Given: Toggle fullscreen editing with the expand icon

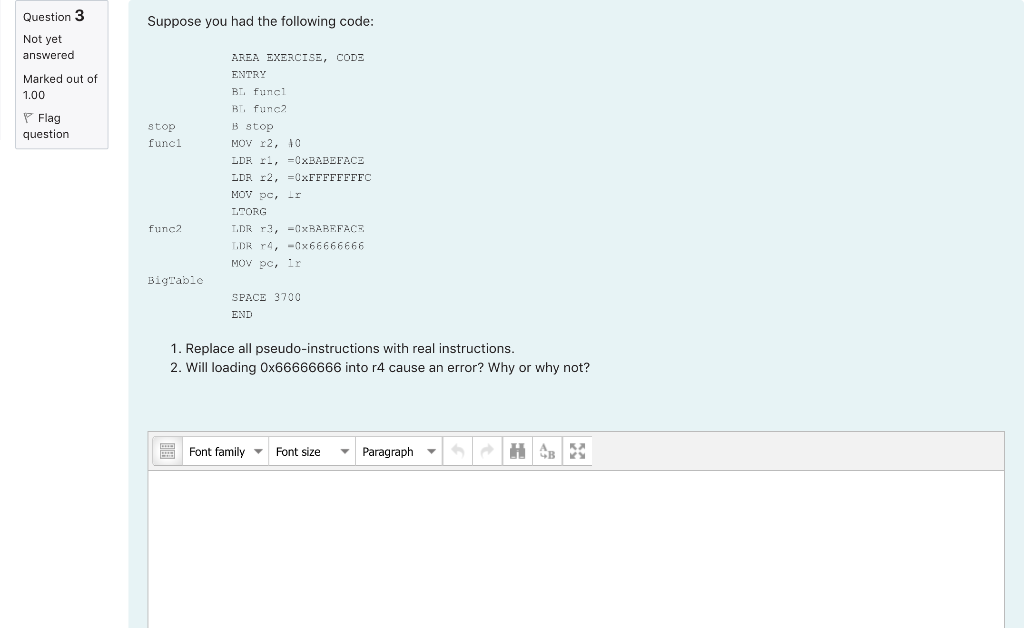Looking at the screenshot, I should tap(577, 451).
